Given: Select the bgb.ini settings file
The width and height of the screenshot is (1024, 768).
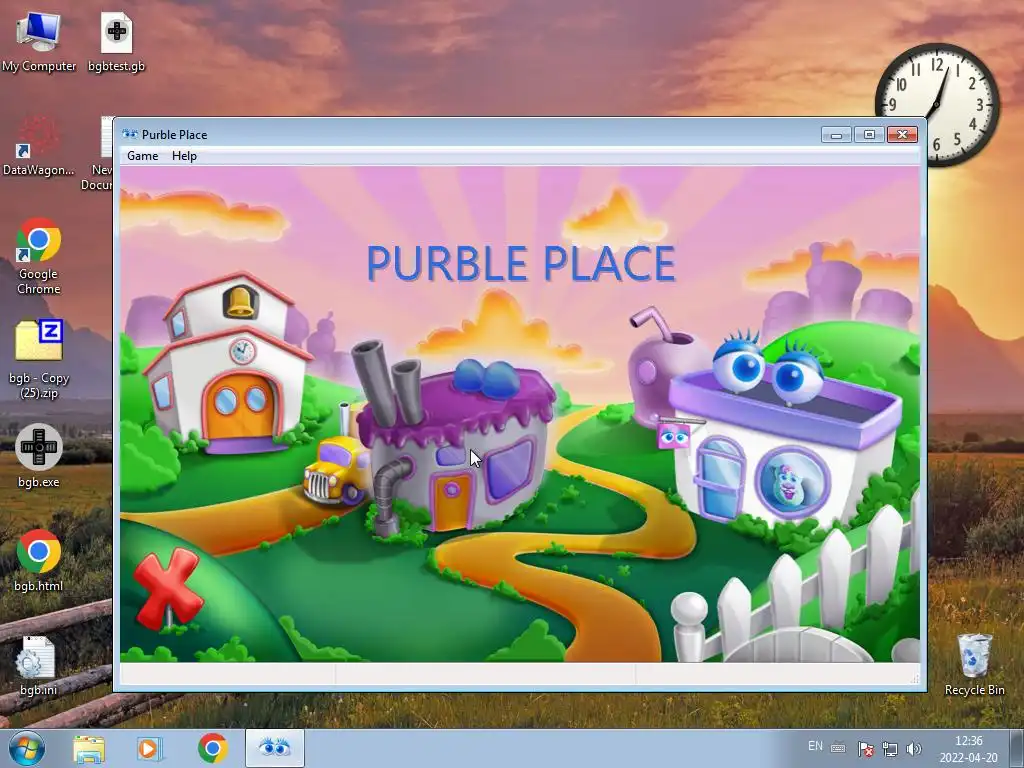Looking at the screenshot, I should coord(39,665).
